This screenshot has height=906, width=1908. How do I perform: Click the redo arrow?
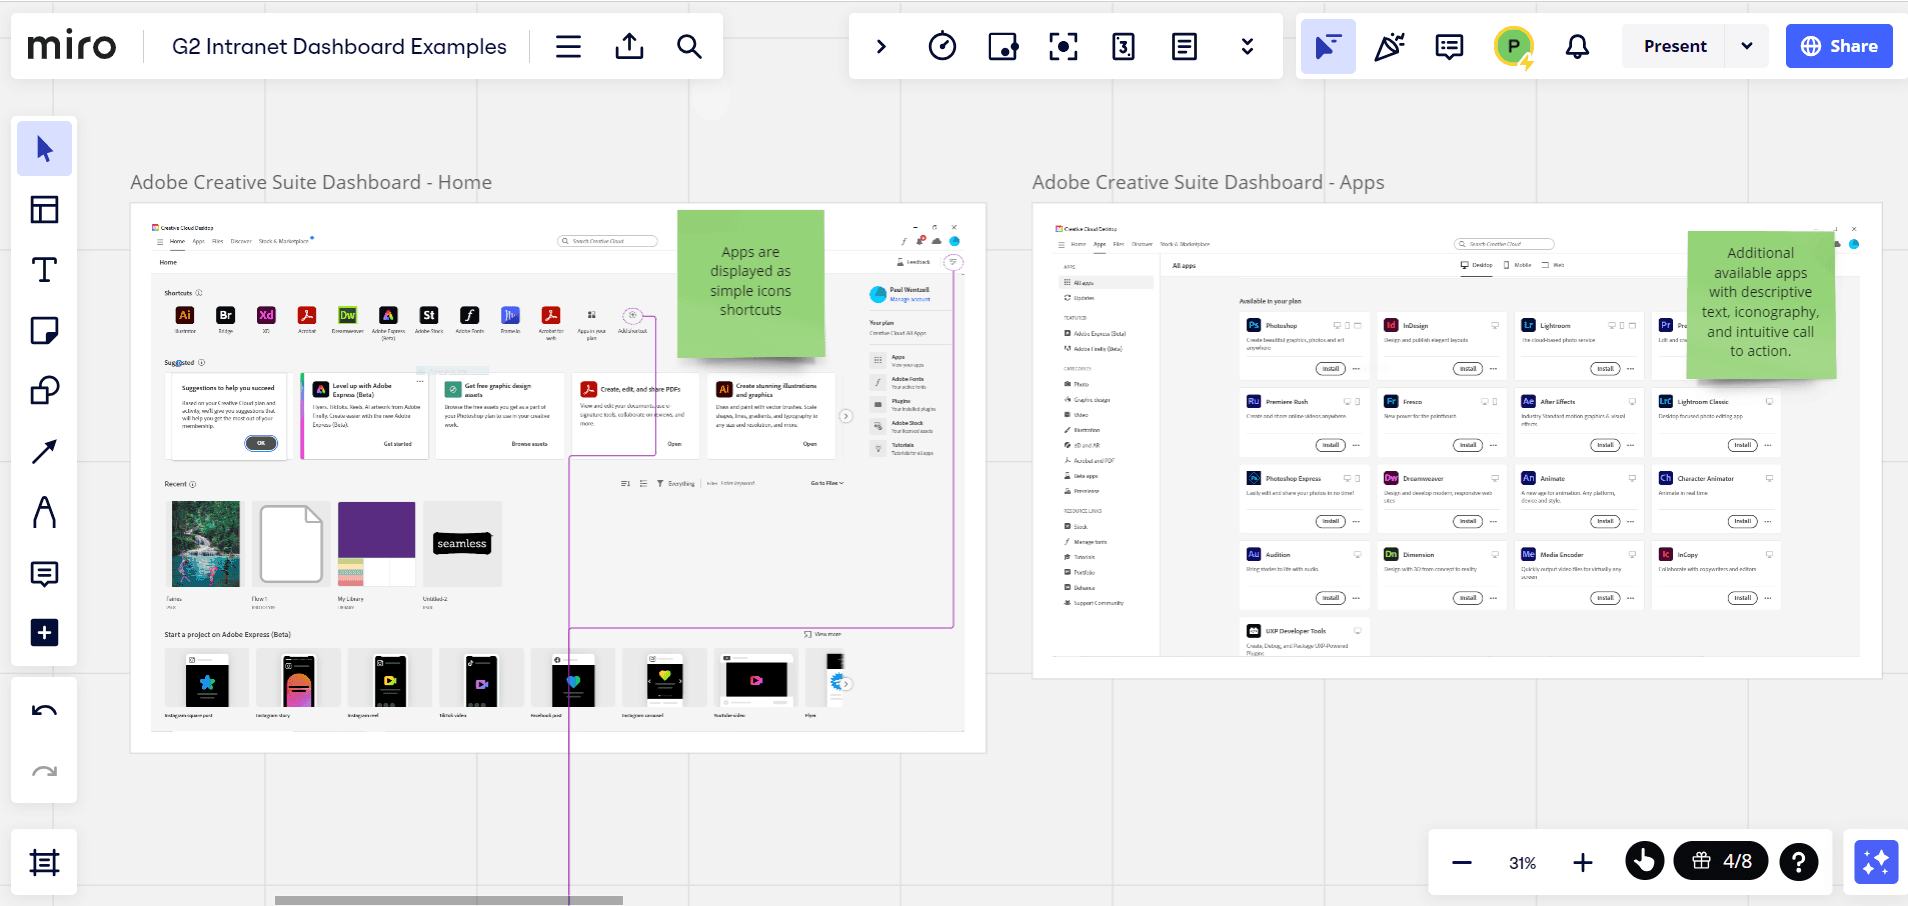click(44, 771)
